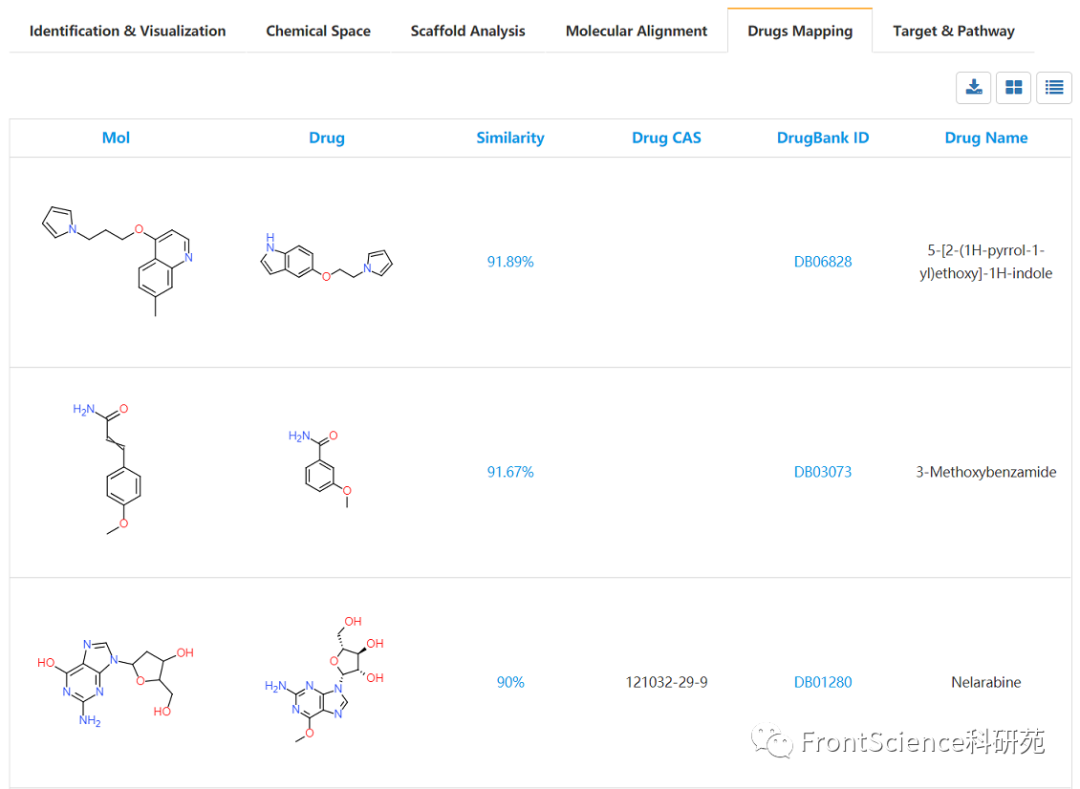
Task: Click the 91.67% similarity value
Action: [510, 472]
